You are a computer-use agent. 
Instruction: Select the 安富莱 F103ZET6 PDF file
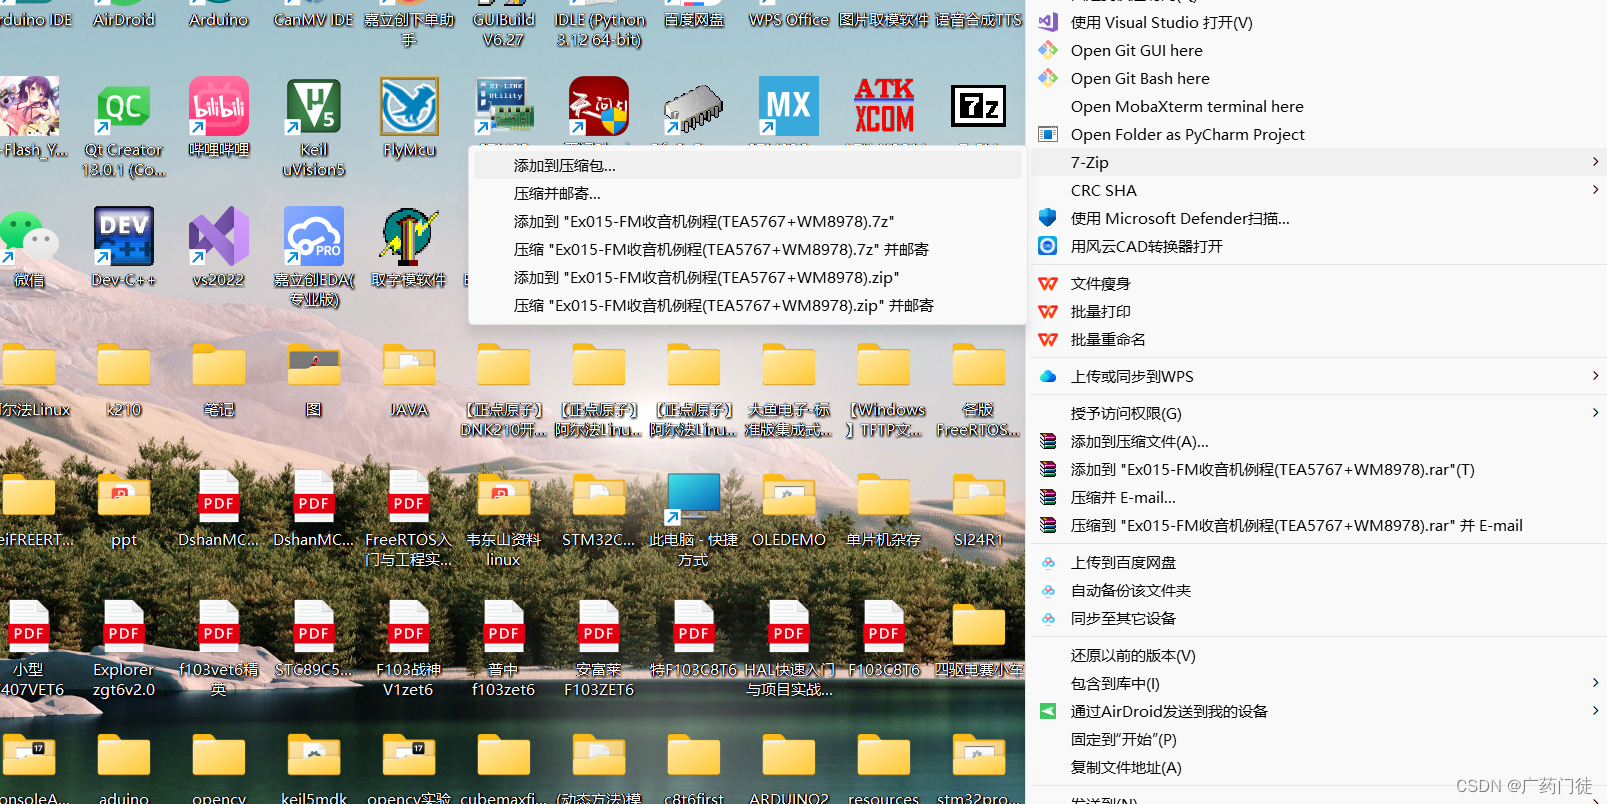click(598, 626)
